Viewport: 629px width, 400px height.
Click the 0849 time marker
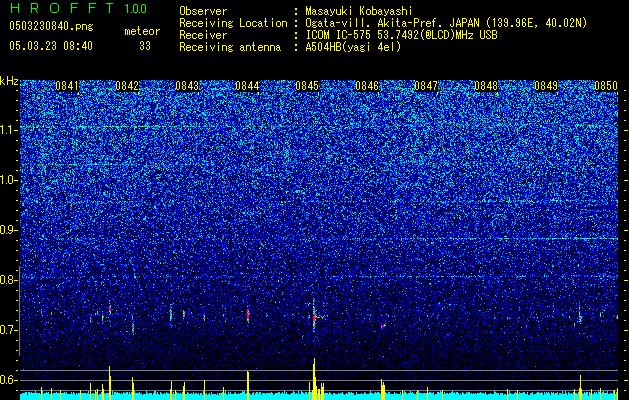pos(546,86)
